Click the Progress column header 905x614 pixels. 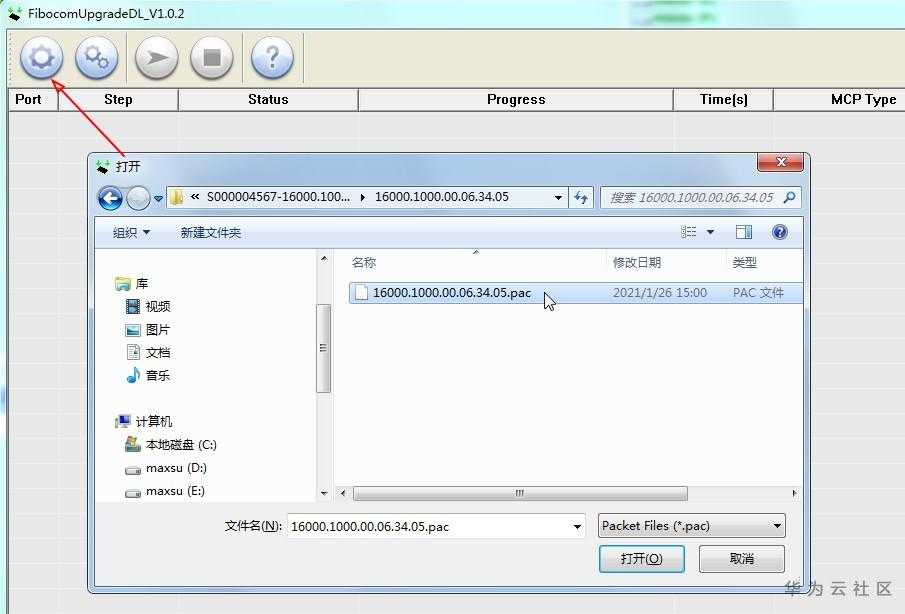pyautogui.click(x=516, y=99)
